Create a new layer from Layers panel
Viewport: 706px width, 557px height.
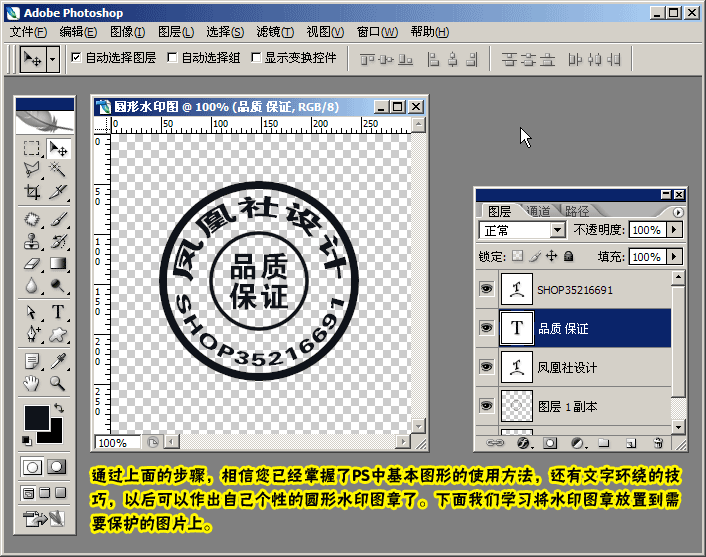631,443
